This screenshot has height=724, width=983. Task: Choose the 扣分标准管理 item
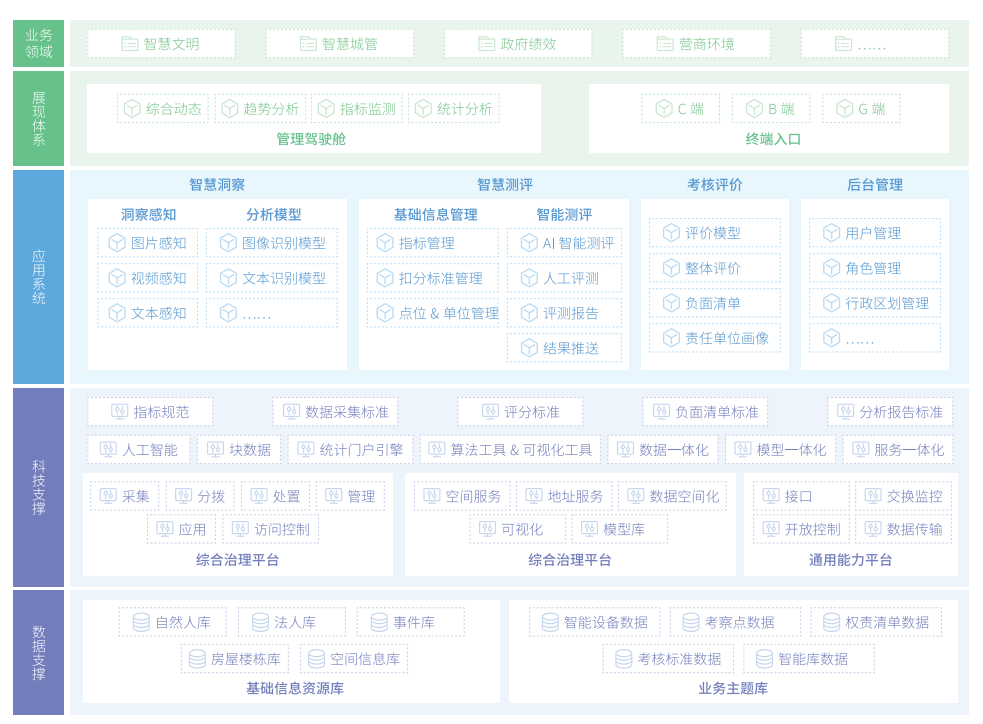click(433, 278)
